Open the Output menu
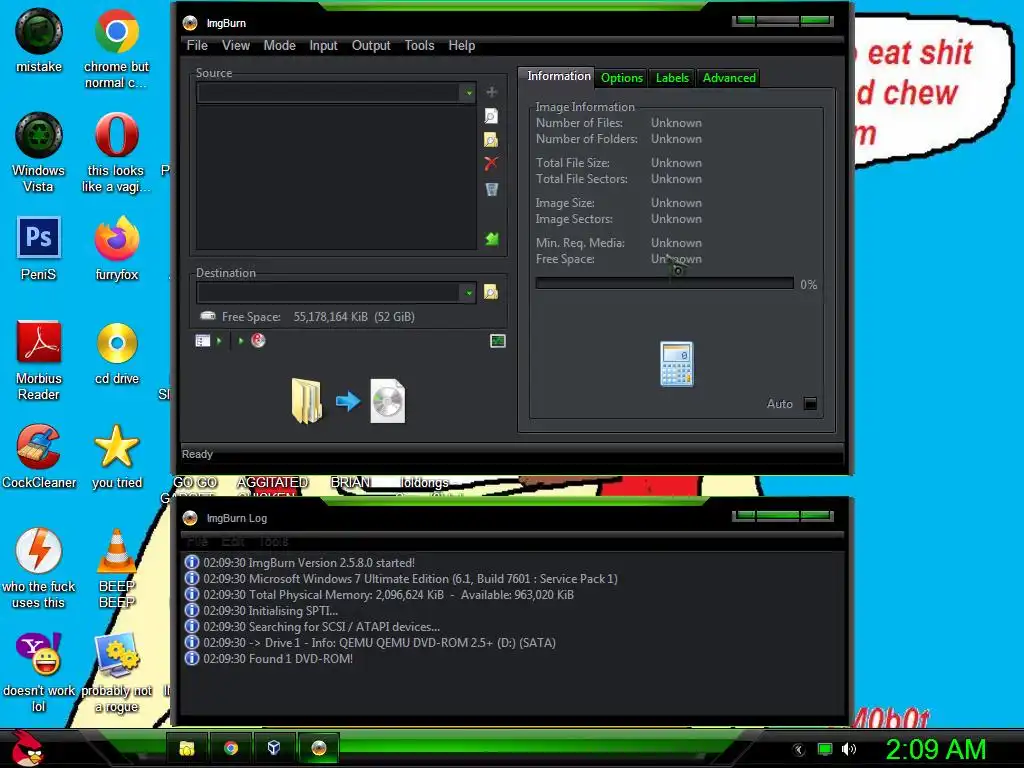 371,46
